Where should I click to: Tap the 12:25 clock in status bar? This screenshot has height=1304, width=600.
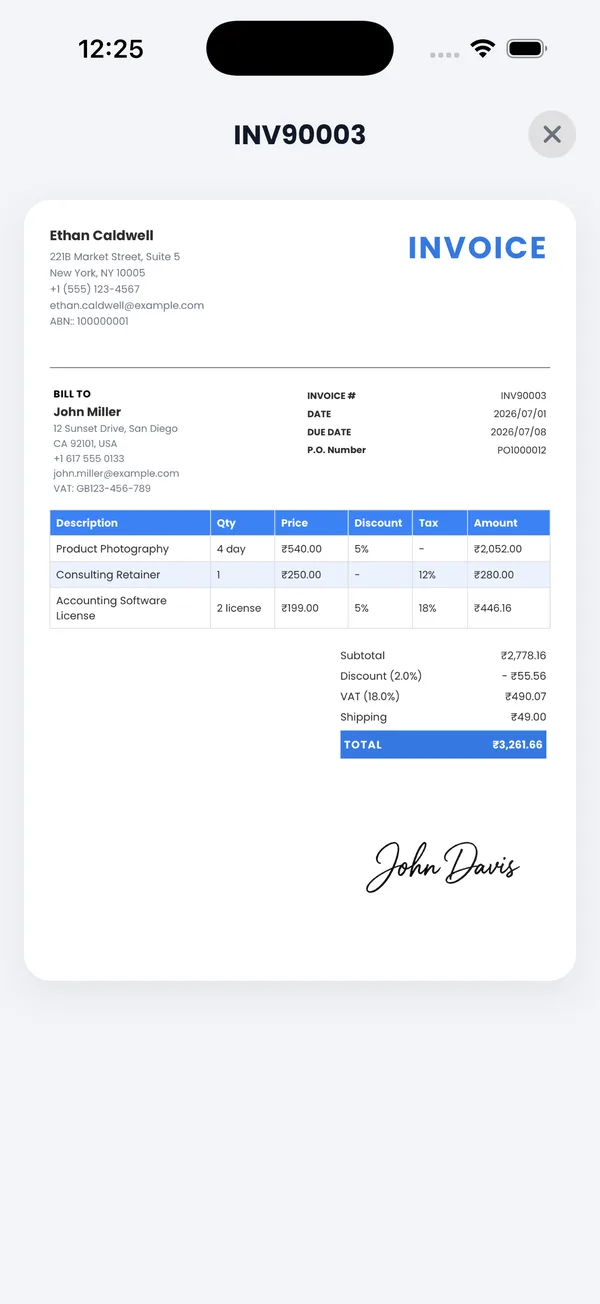[111, 49]
